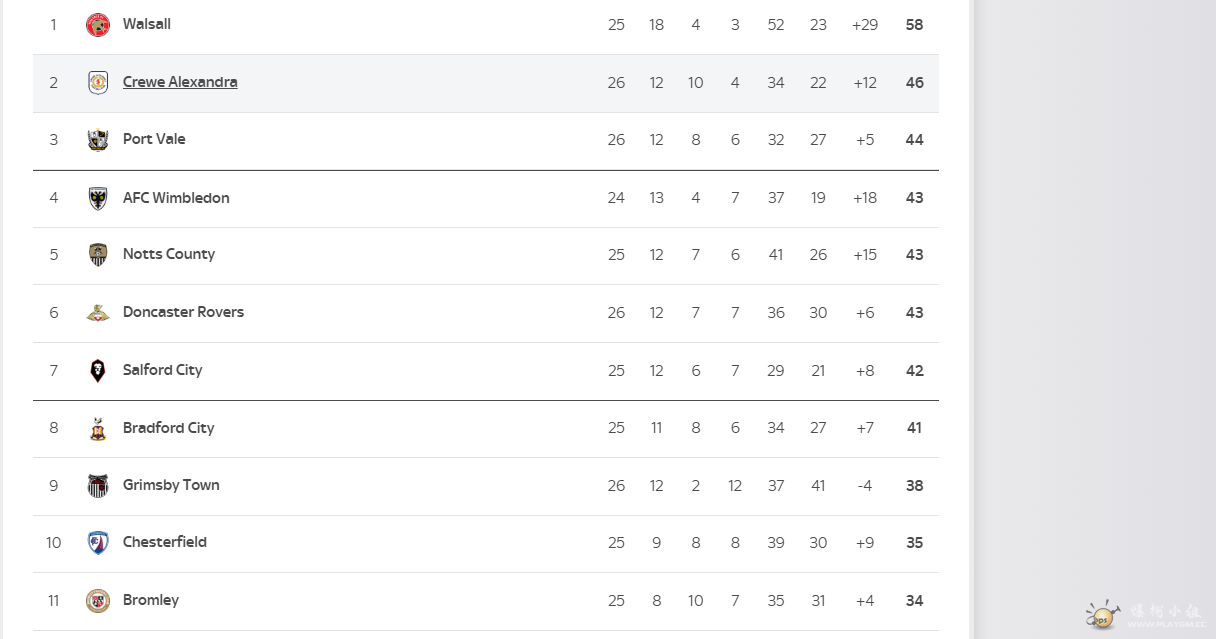1216x639 pixels.
Task: Open the Crewe Alexandra team link
Action: click(x=180, y=82)
